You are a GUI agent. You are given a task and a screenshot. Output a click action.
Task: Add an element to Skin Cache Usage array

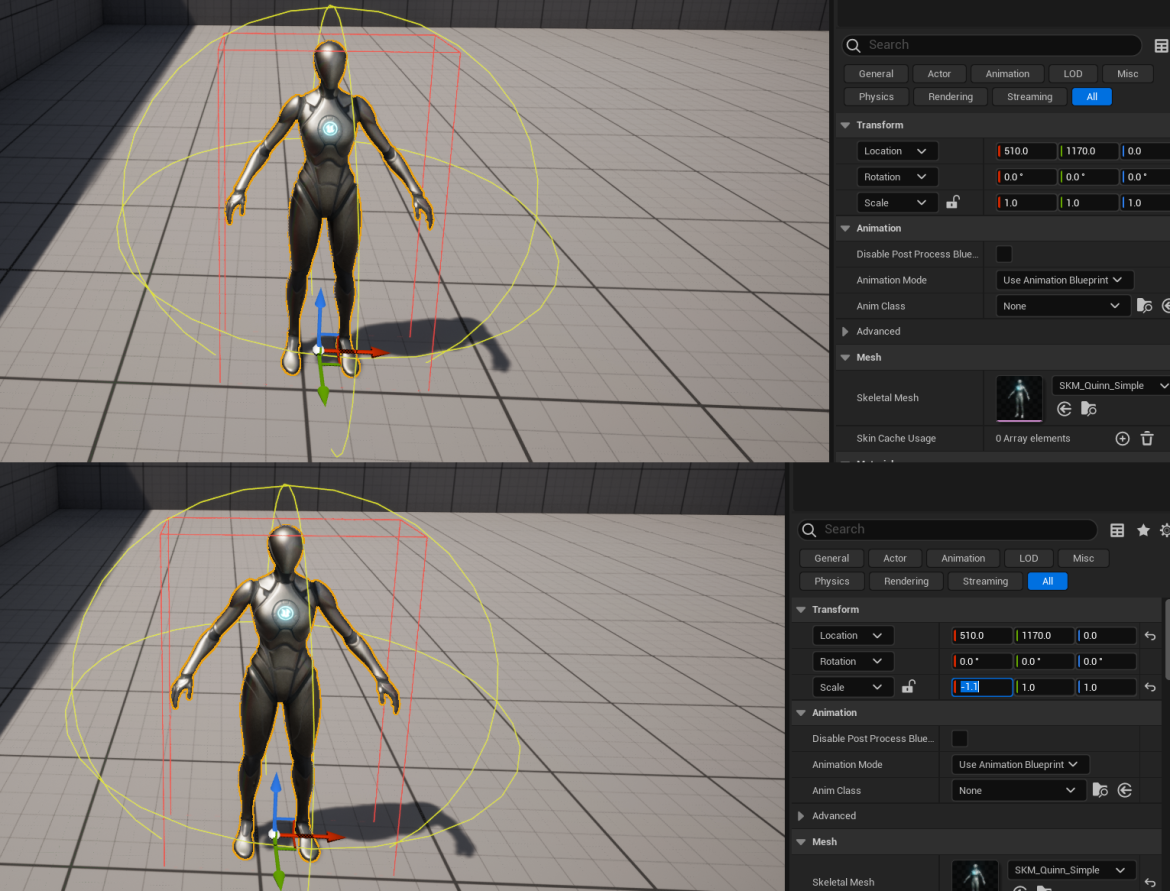[1121, 438]
